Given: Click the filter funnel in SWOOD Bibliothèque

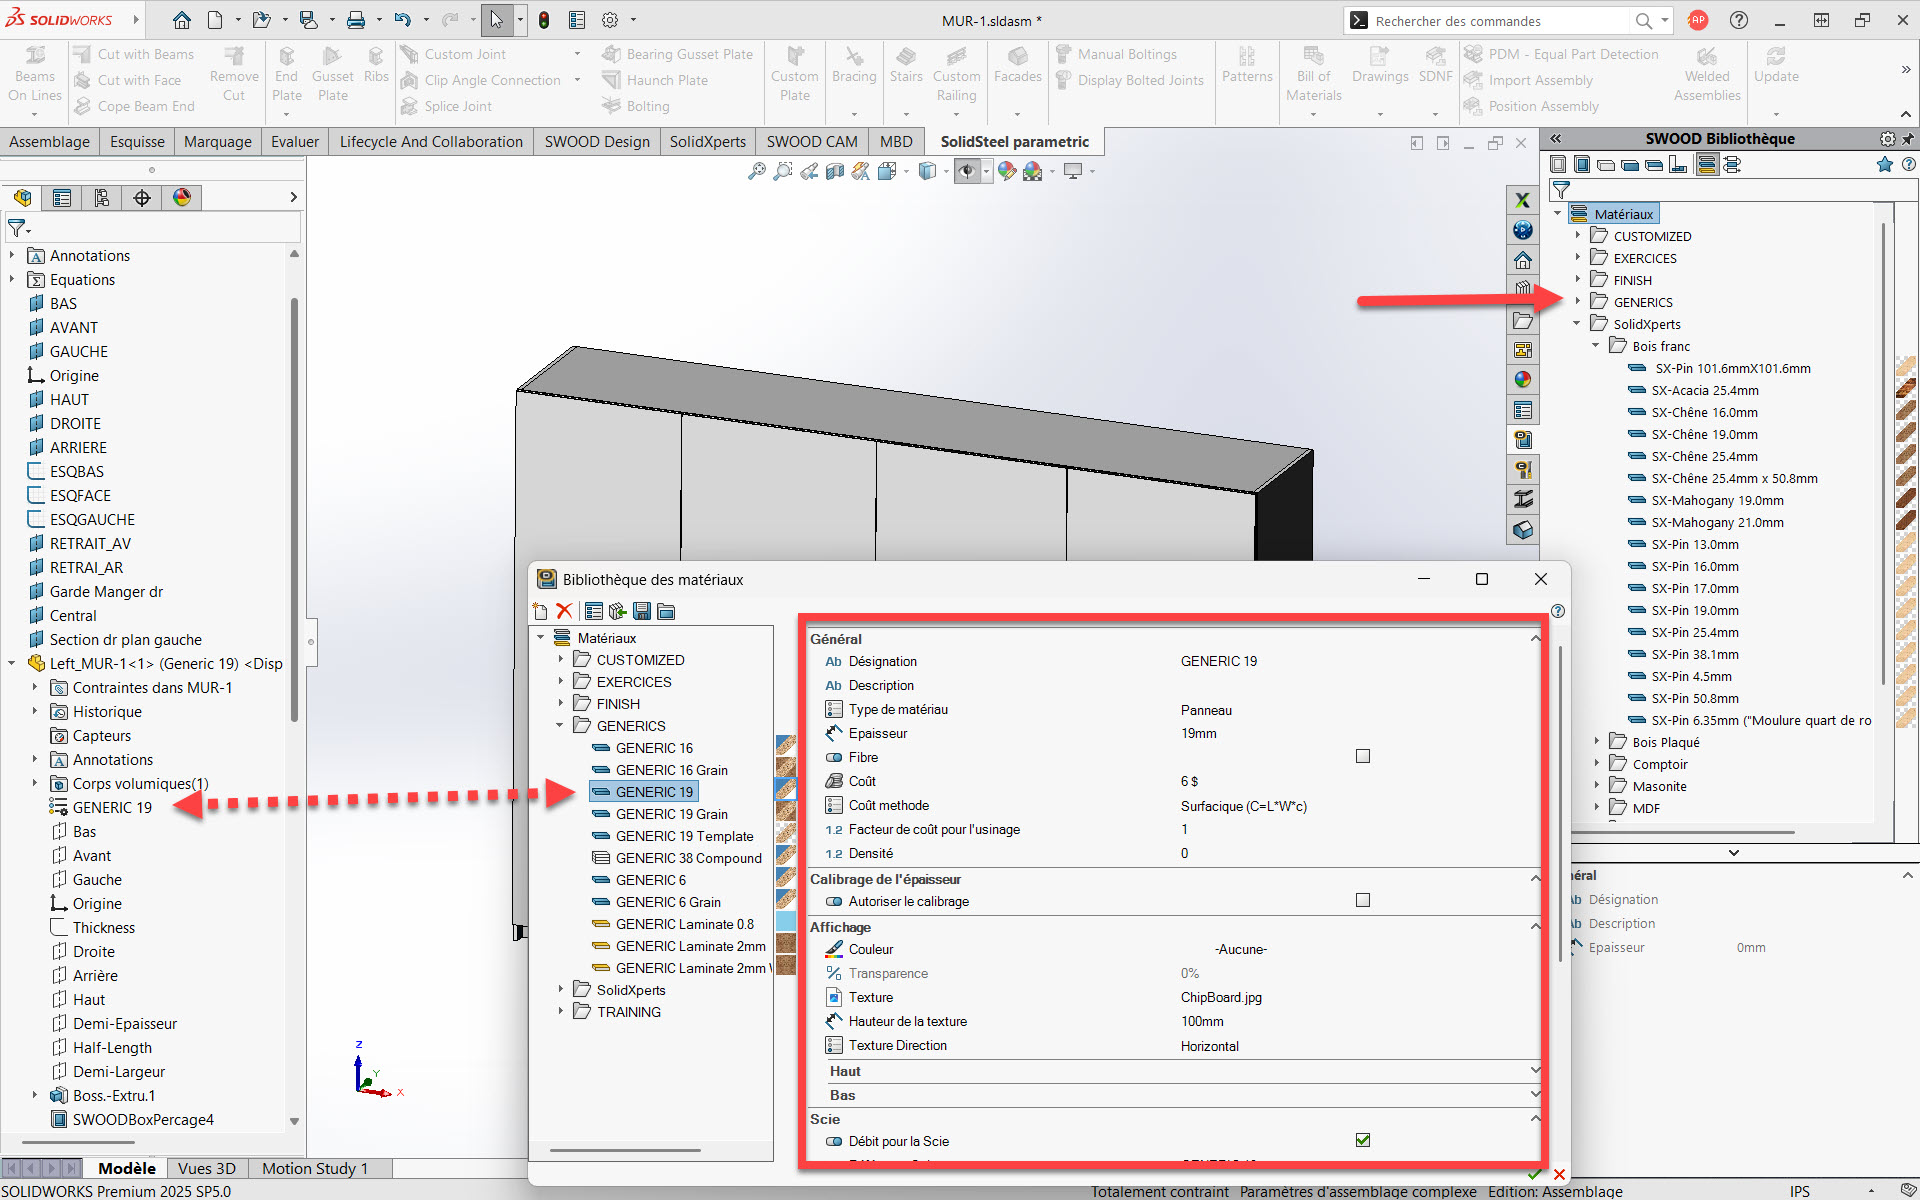Looking at the screenshot, I should click(x=1561, y=189).
